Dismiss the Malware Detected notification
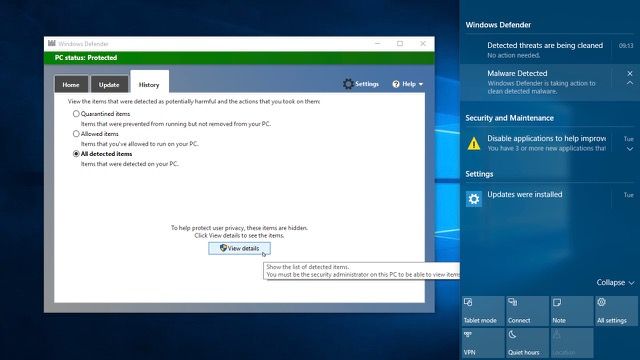The width and height of the screenshot is (640, 360). click(630, 73)
